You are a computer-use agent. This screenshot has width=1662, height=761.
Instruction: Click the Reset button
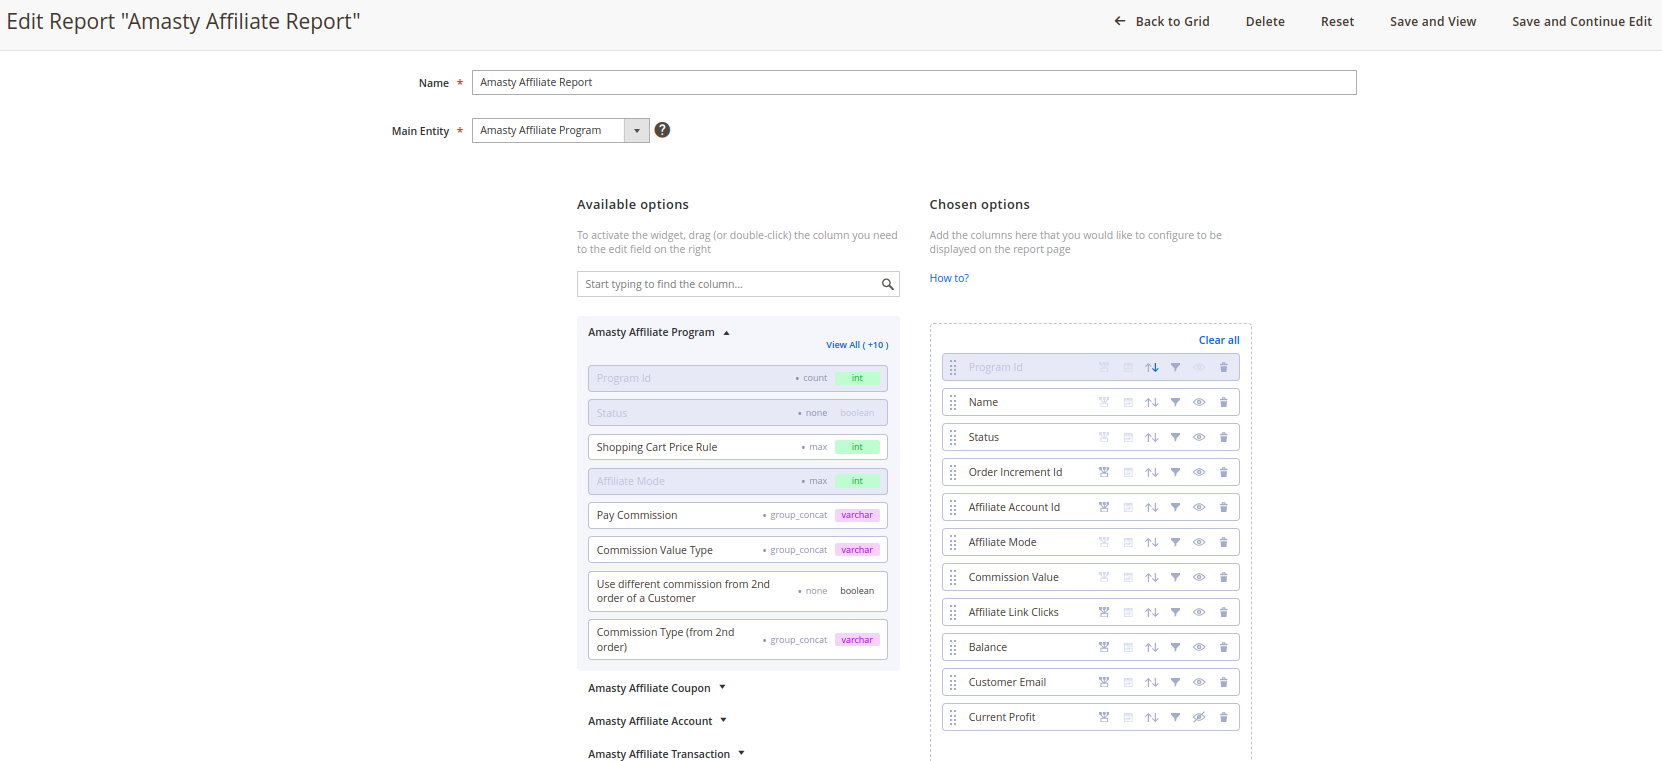click(1337, 21)
